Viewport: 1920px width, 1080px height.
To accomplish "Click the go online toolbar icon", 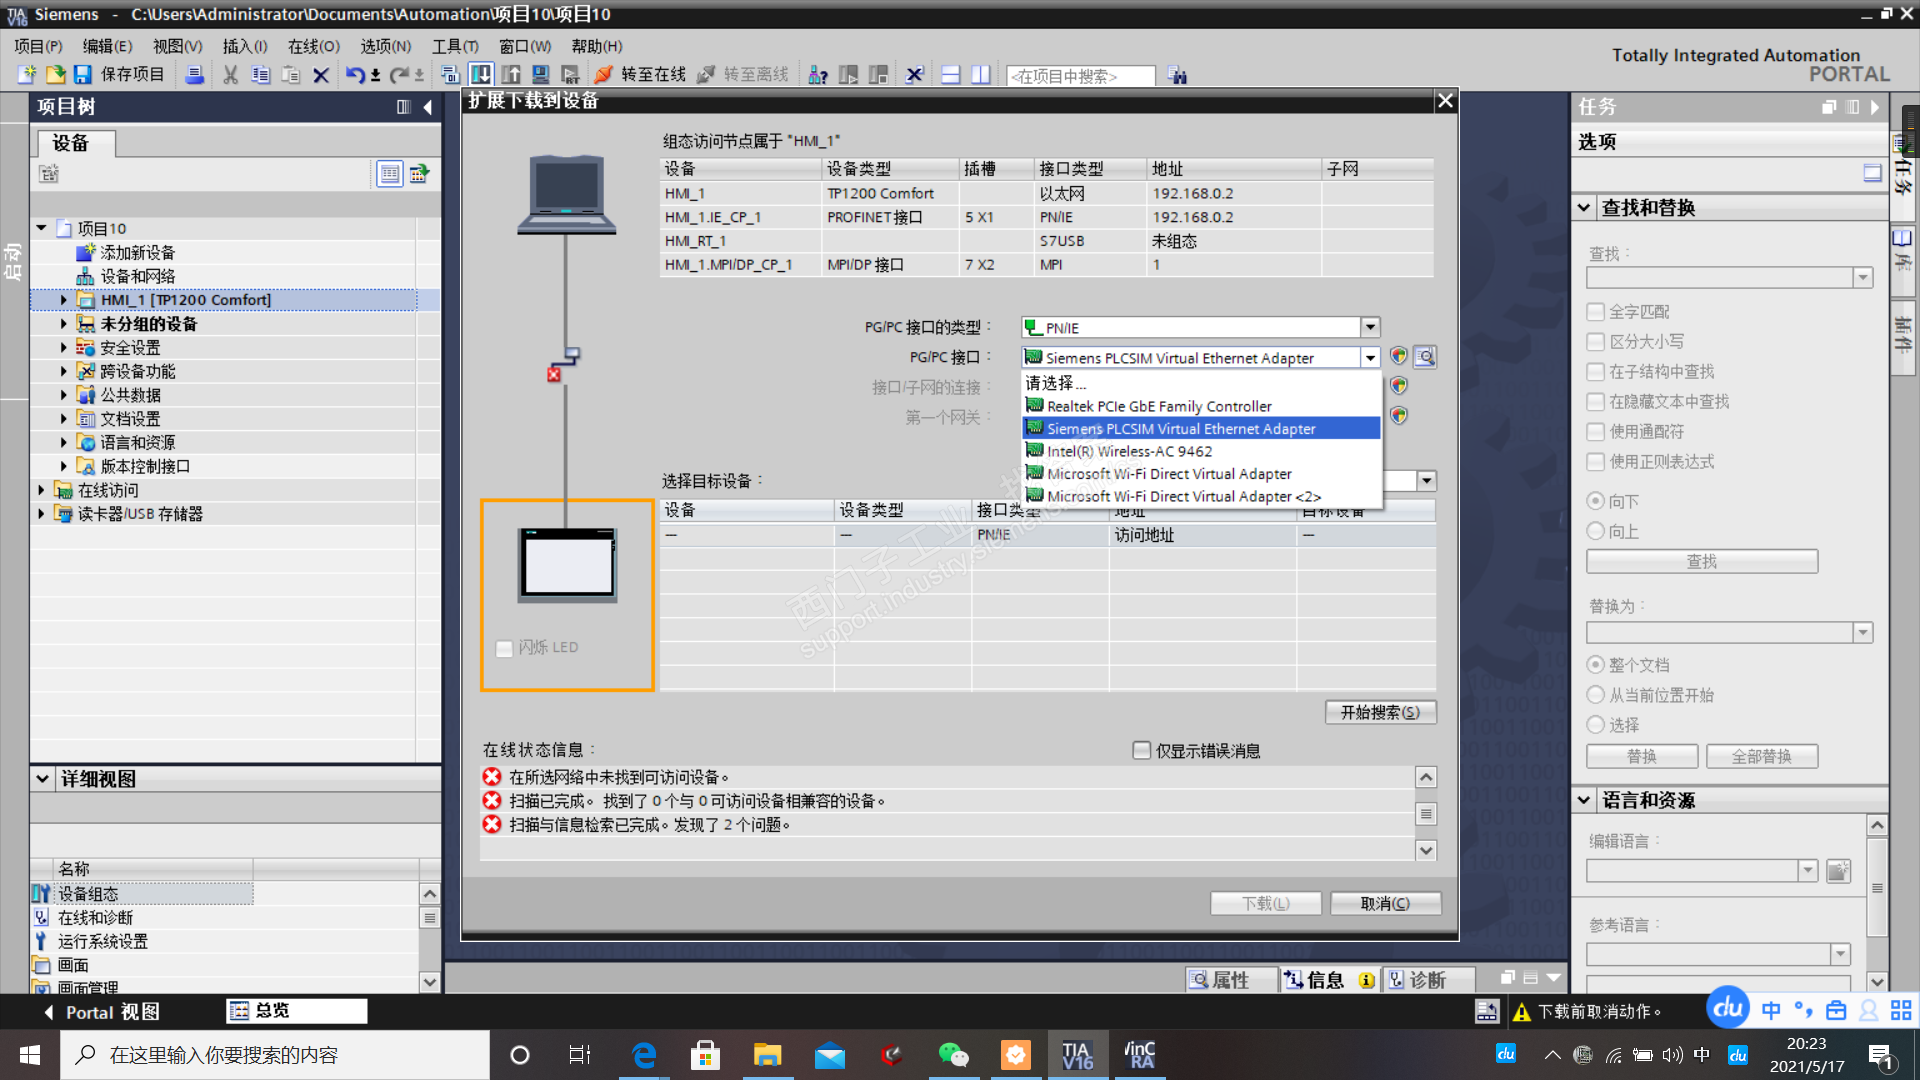I will [603, 75].
